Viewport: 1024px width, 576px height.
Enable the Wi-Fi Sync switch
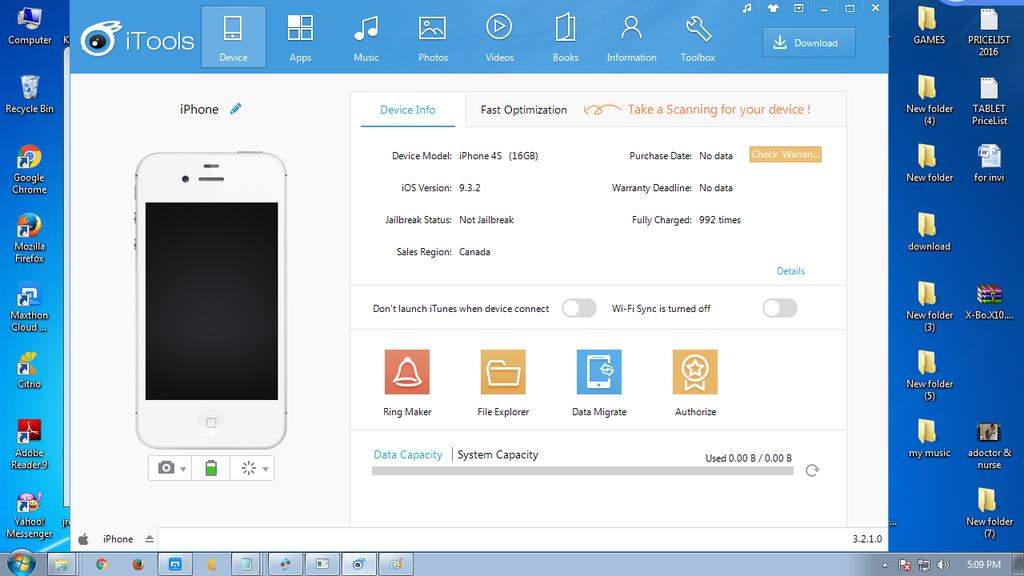[780, 308]
